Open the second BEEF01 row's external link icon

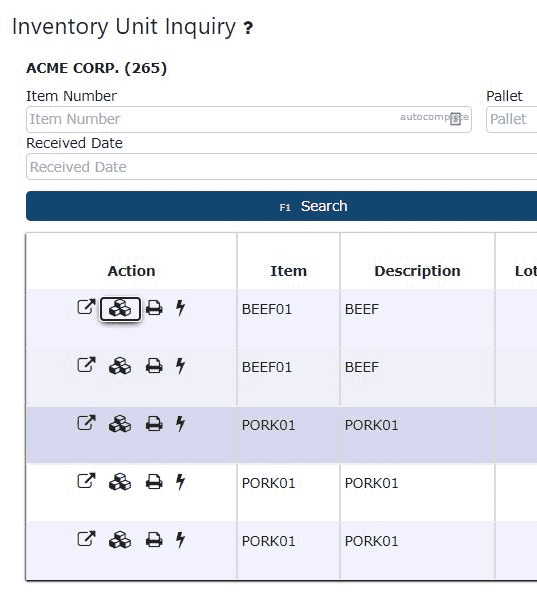point(86,365)
